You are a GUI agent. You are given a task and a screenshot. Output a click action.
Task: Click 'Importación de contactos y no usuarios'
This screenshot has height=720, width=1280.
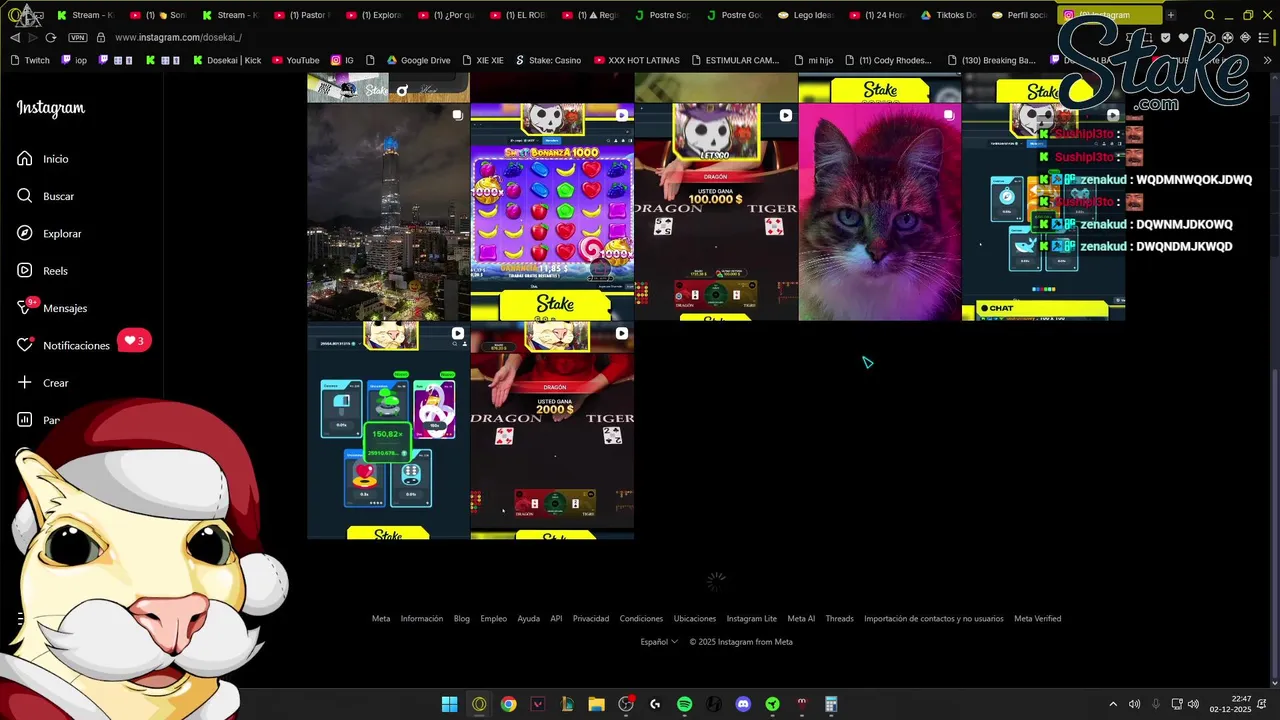[934, 619]
